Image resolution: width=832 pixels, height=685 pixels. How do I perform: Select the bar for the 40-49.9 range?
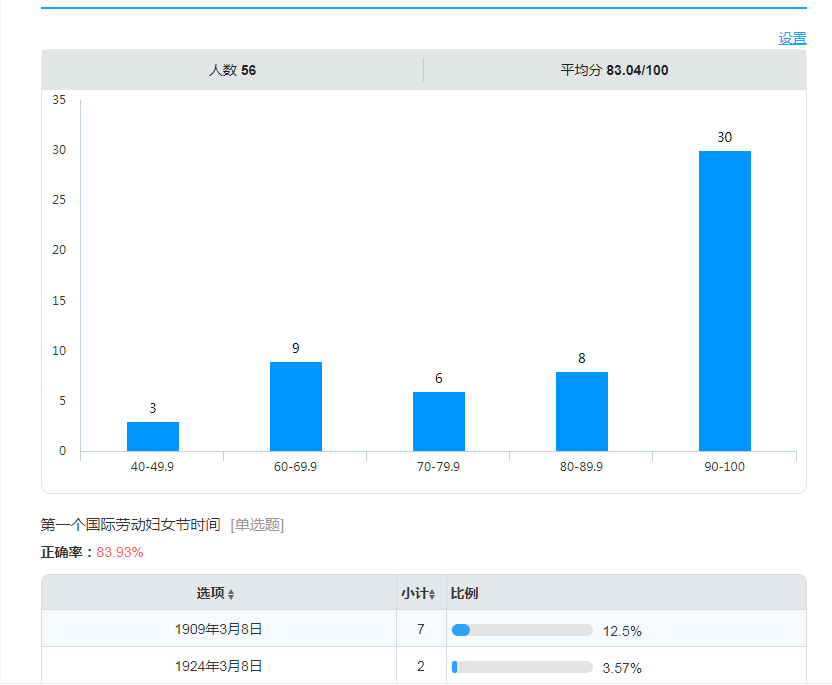coord(153,436)
